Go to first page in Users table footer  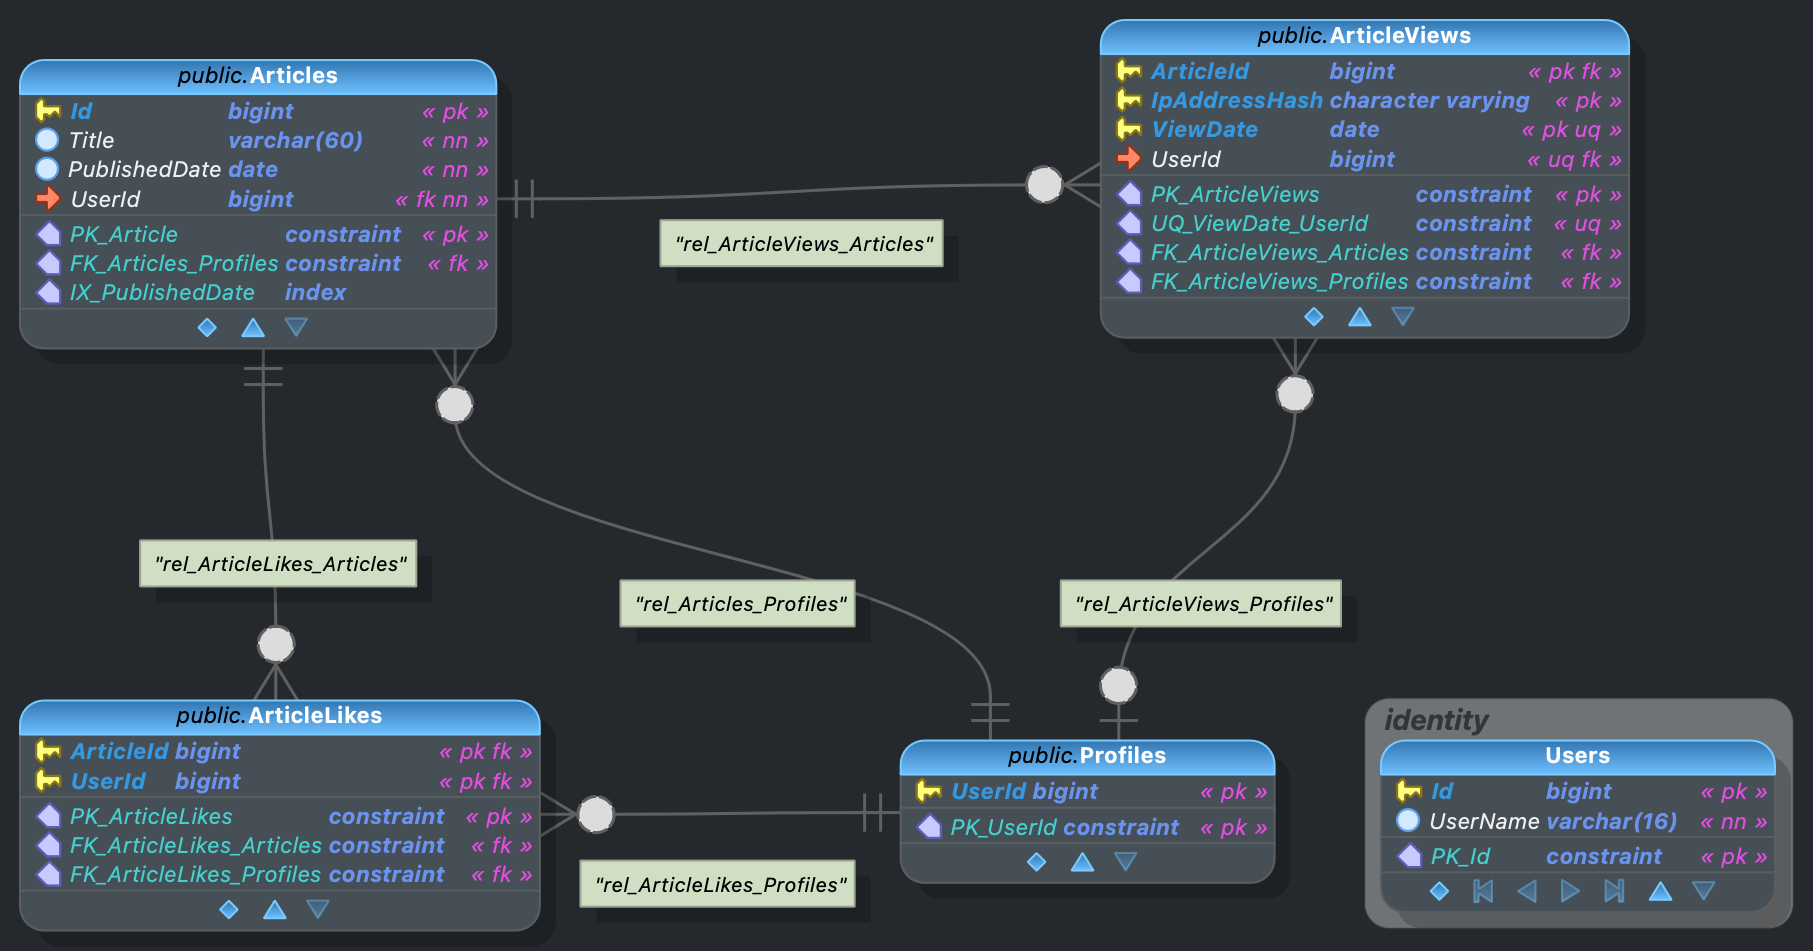pyautogui.click(x=1483, y=891)
